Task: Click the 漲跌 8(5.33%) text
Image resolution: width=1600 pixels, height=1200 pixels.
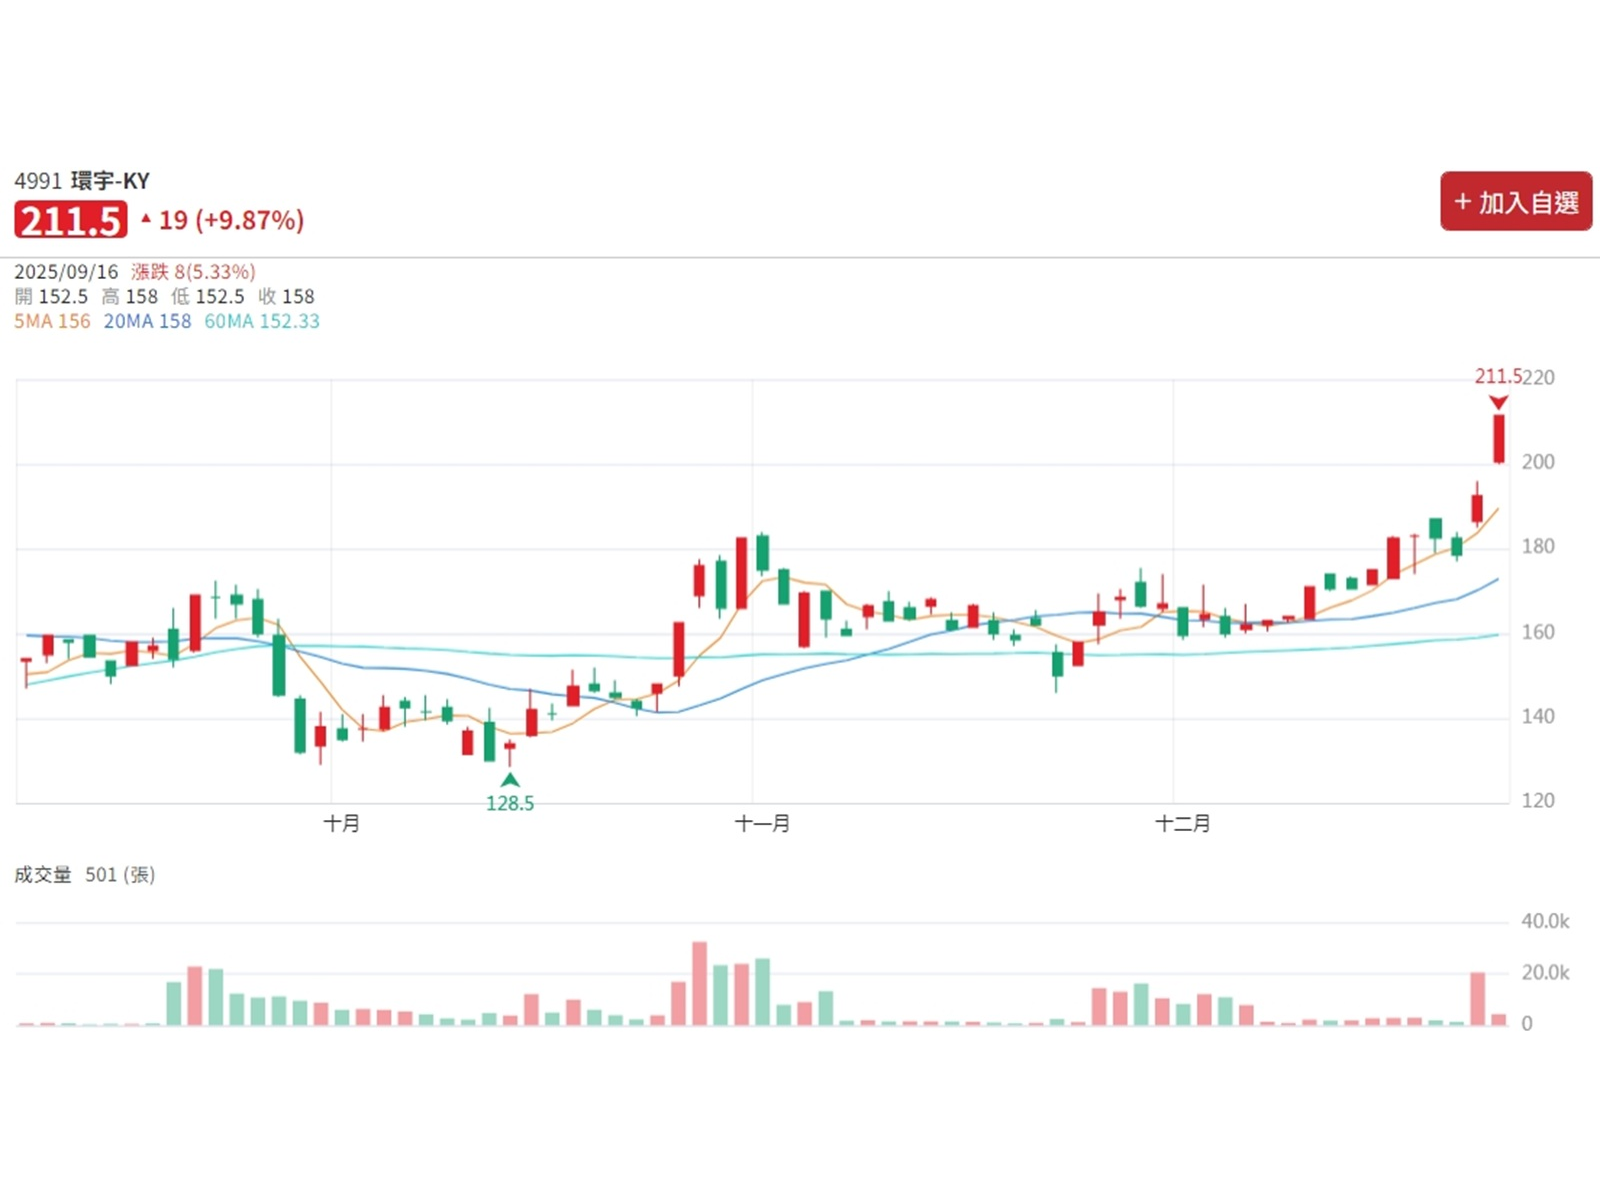Action: (193, 272)
